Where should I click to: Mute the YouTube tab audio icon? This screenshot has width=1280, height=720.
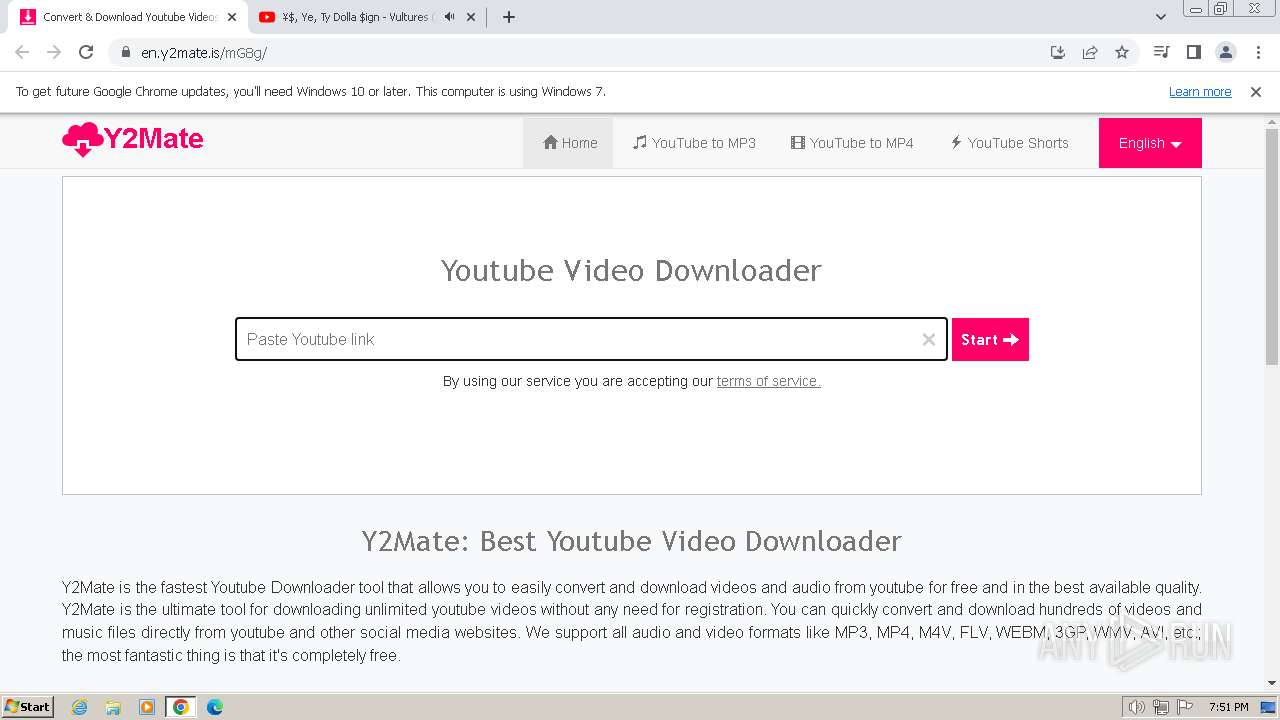pyautogui.click(x=449, y=17)
